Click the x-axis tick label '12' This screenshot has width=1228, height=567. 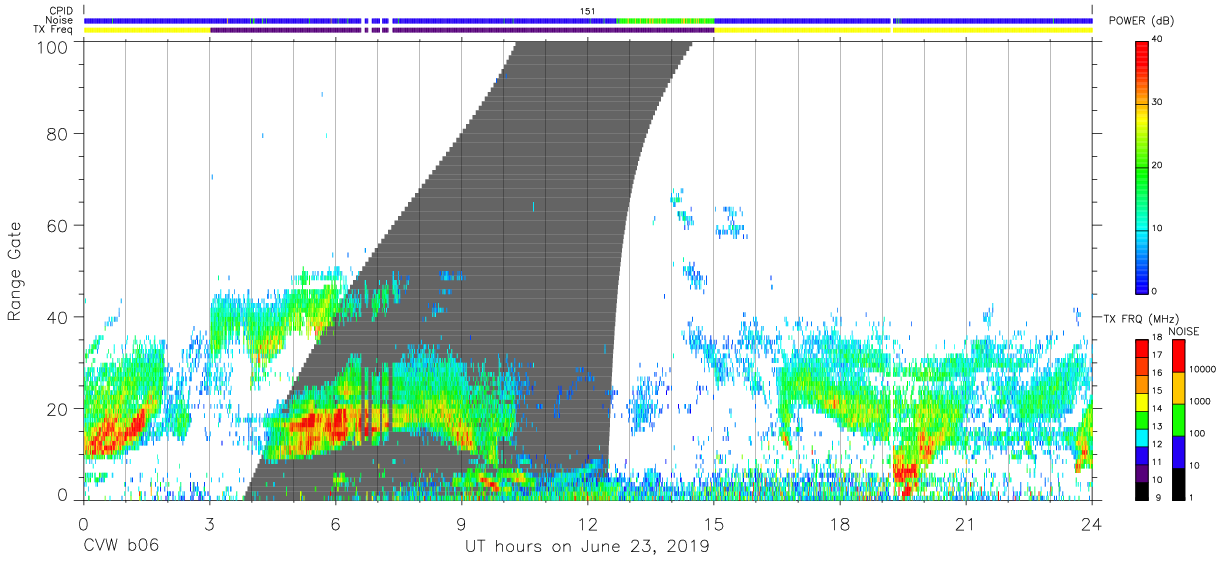click(x=588, y=523)
